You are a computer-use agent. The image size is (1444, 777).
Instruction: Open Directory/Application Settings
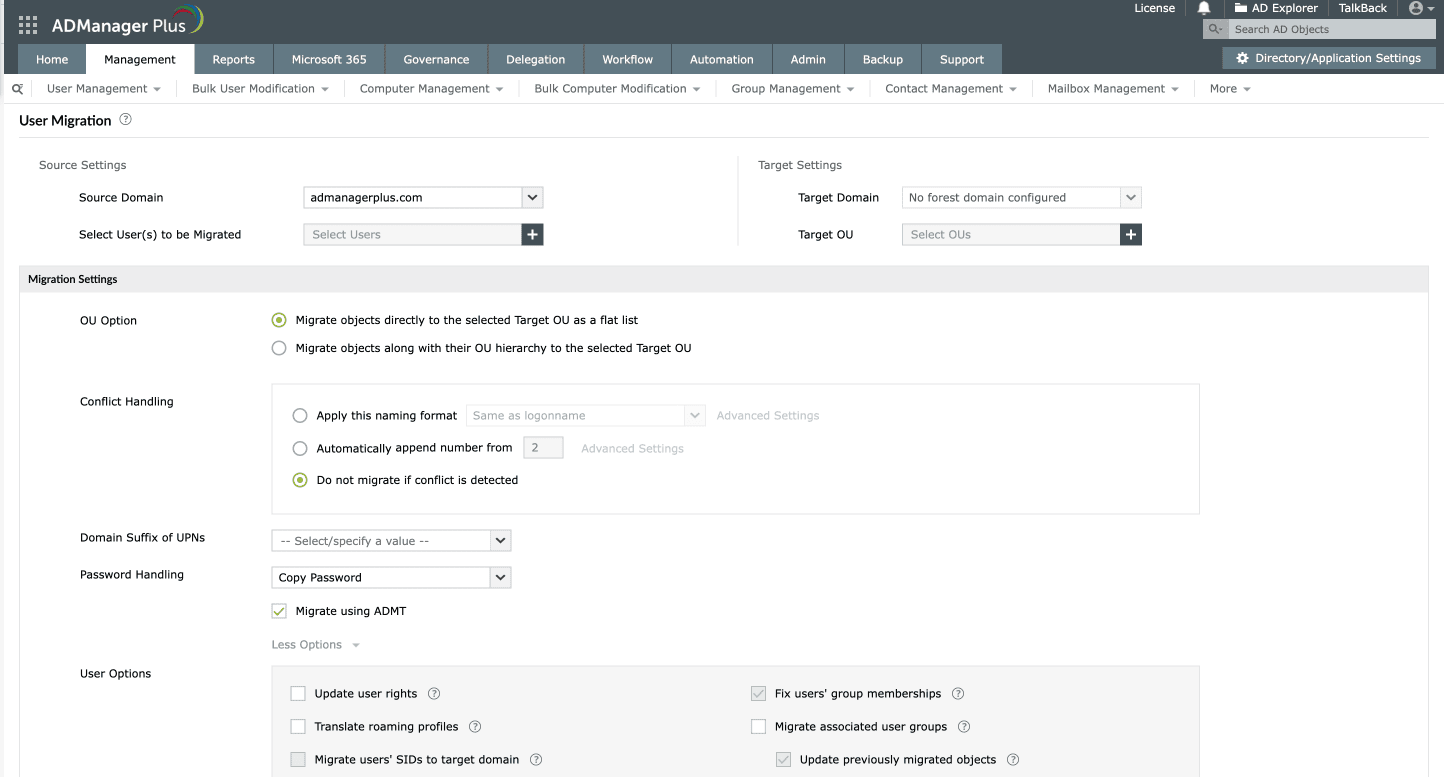click(x=1329, y=58)
